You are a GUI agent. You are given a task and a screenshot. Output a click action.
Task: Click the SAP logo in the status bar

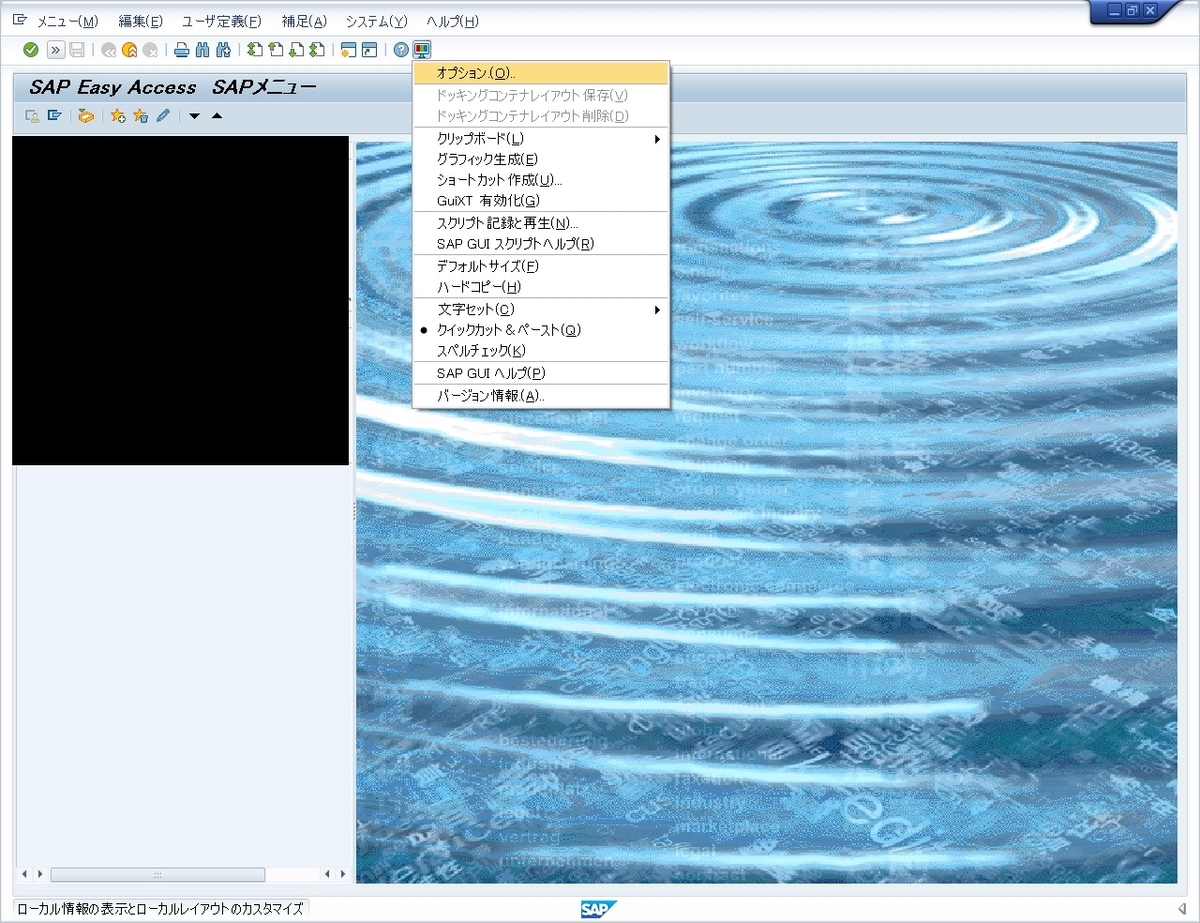pos(598,908)
